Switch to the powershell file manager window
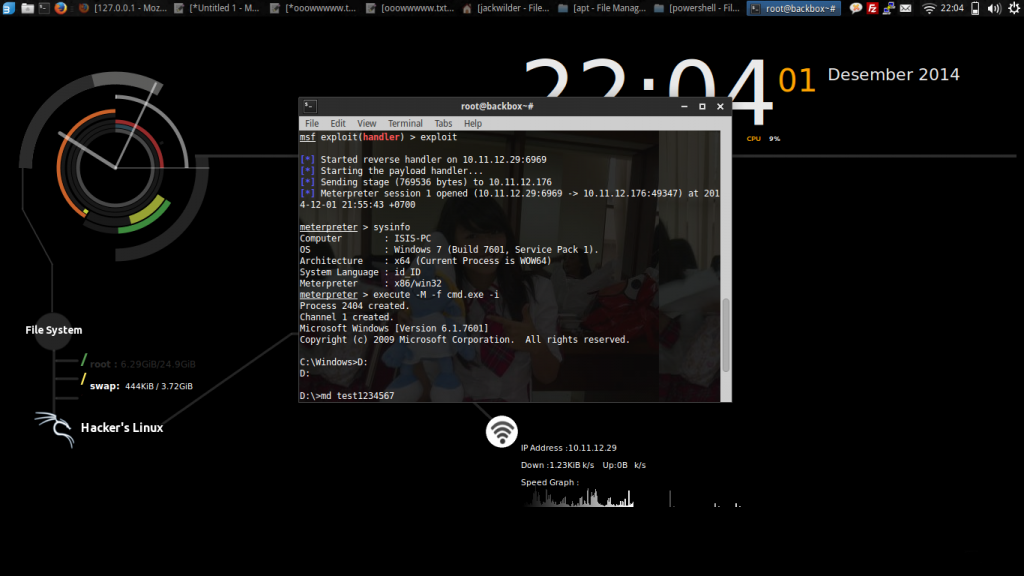 [x=697, y=8]
